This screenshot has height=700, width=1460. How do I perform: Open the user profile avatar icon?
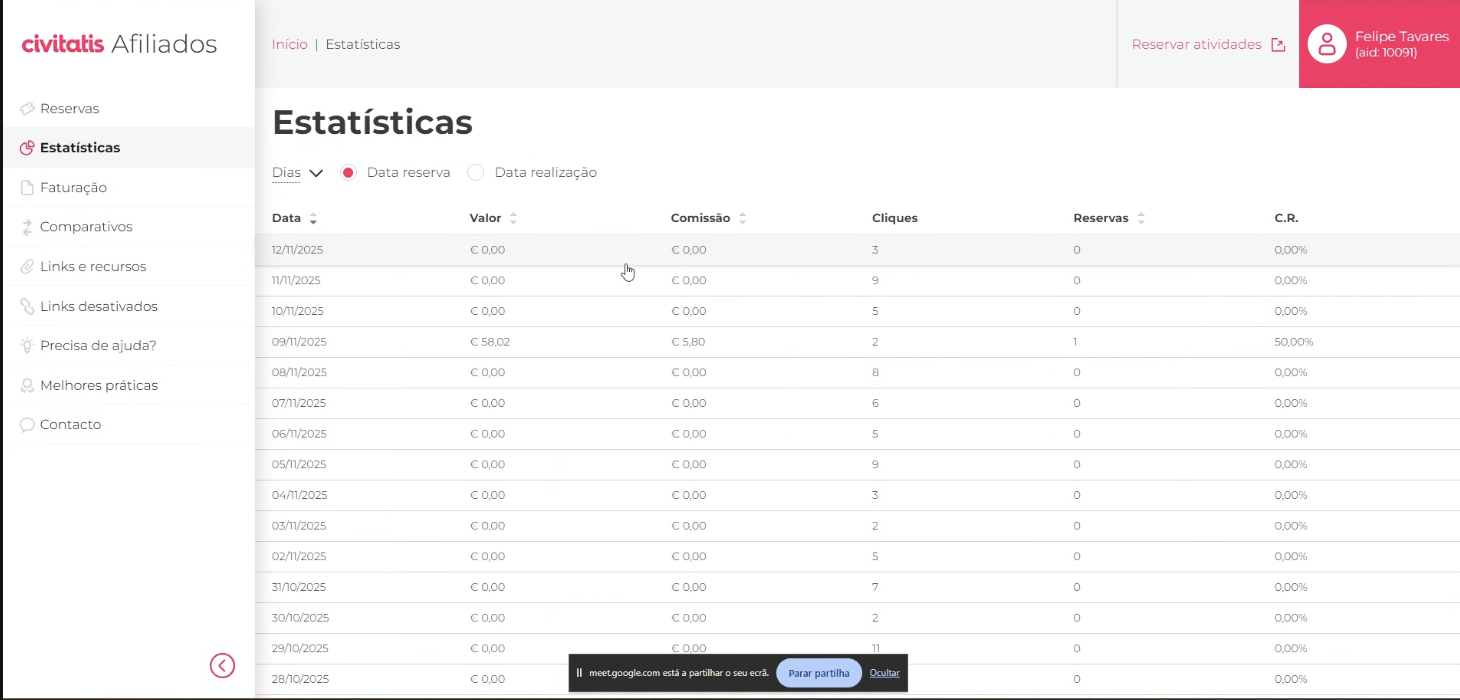coord(1327,44)
